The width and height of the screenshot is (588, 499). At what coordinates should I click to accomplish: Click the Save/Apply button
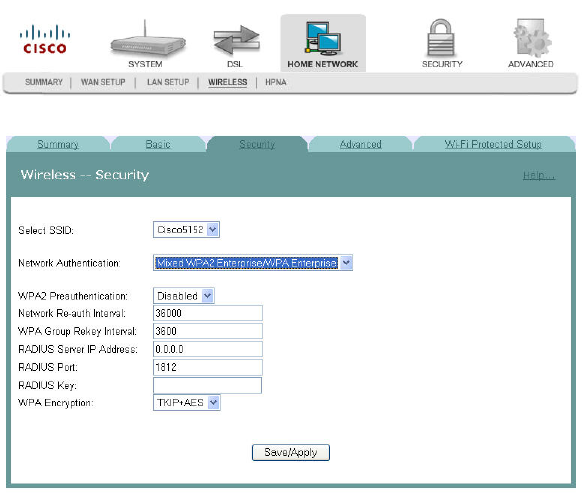pos(291,453)
